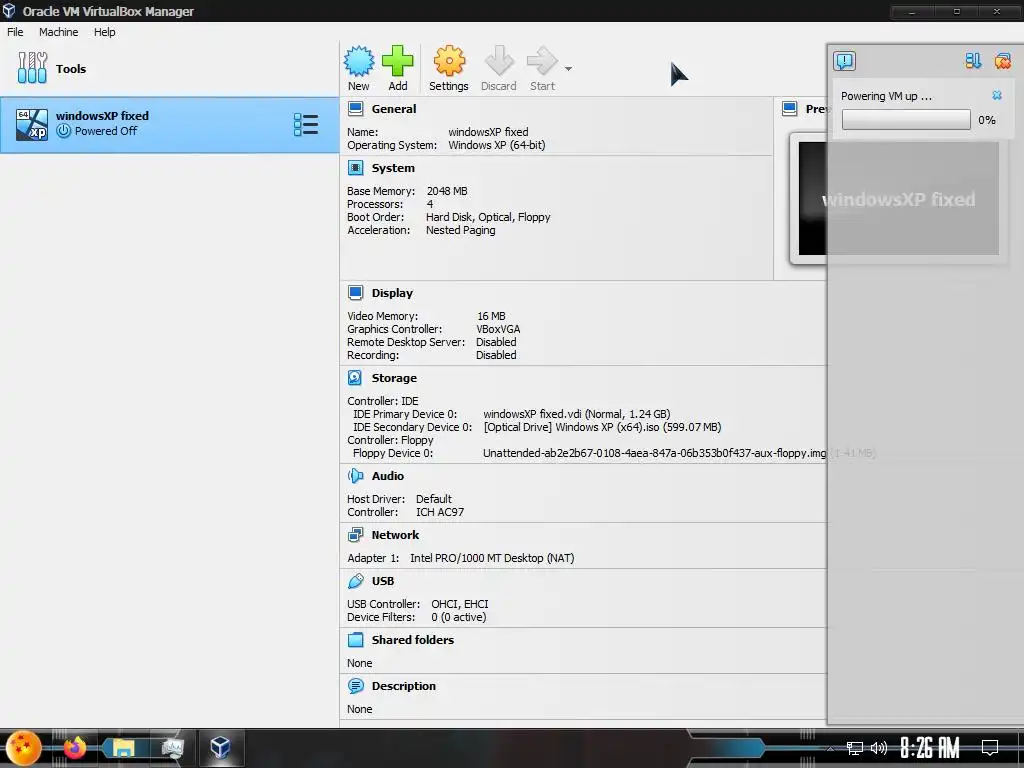This screenshot has height=768, width=1024.
Task: Show hidden tray icons with the chevron
Action: [x=831, y=748]
